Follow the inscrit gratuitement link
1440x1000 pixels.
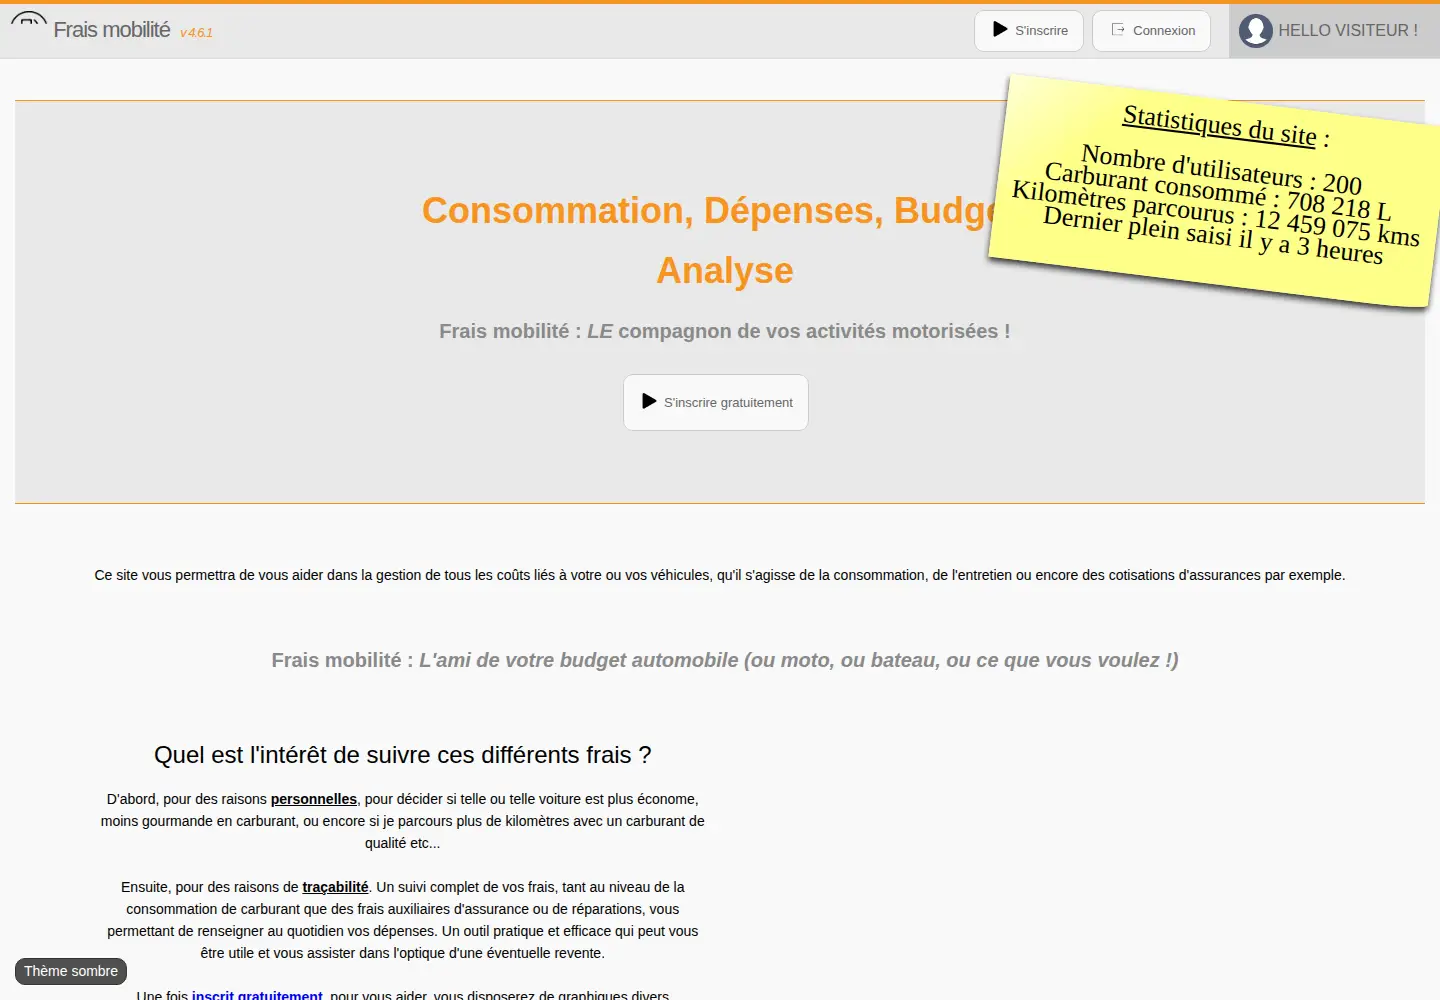pyautogui.click(x=257, y=994)
